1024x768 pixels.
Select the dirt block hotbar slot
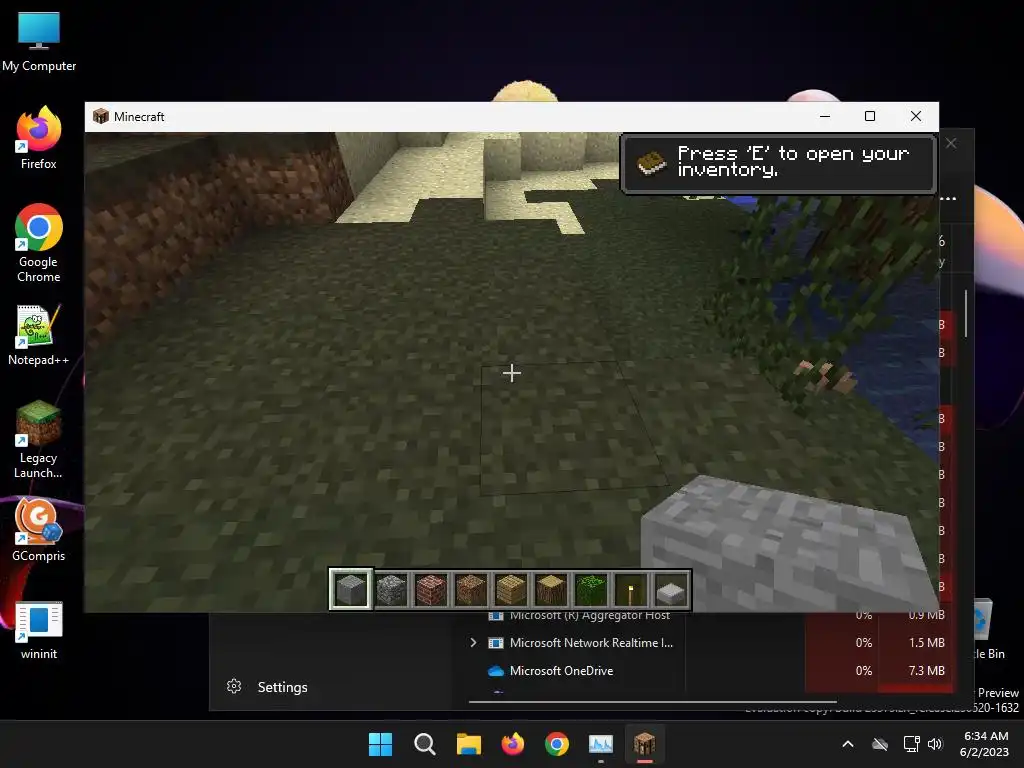point(471,589)
